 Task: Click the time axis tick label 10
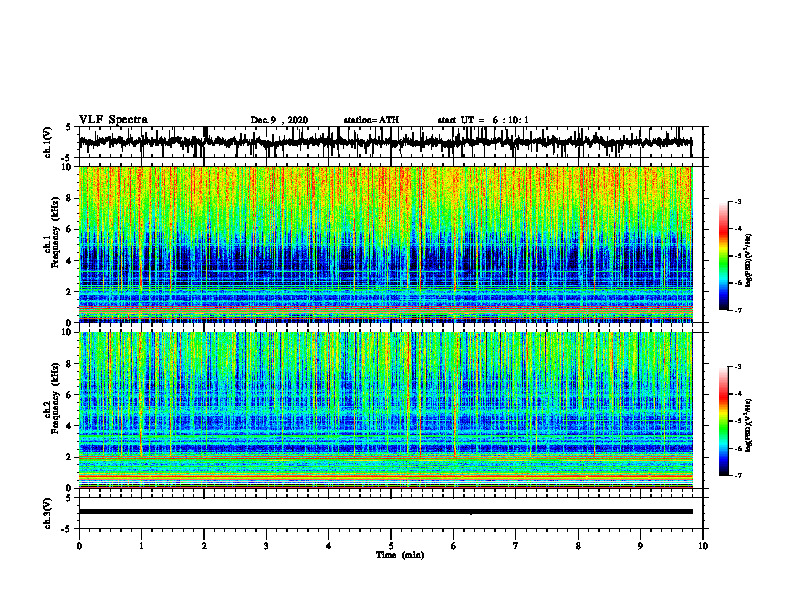pos(703,546)
